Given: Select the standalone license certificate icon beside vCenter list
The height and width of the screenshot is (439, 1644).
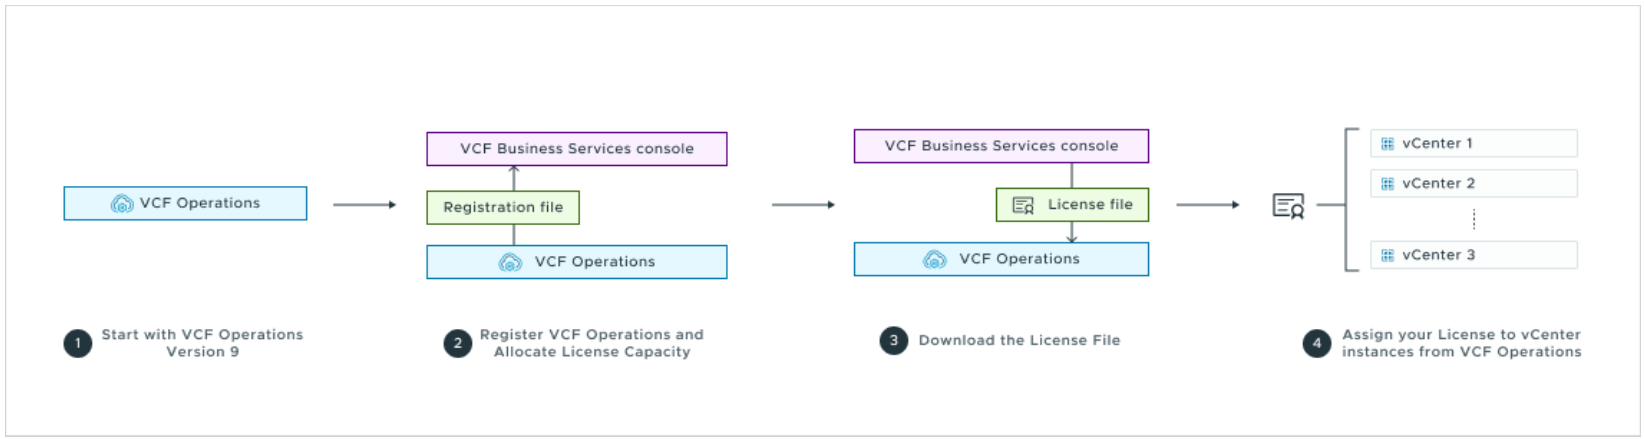Looking at the screenshot, I should [1288, 206].
